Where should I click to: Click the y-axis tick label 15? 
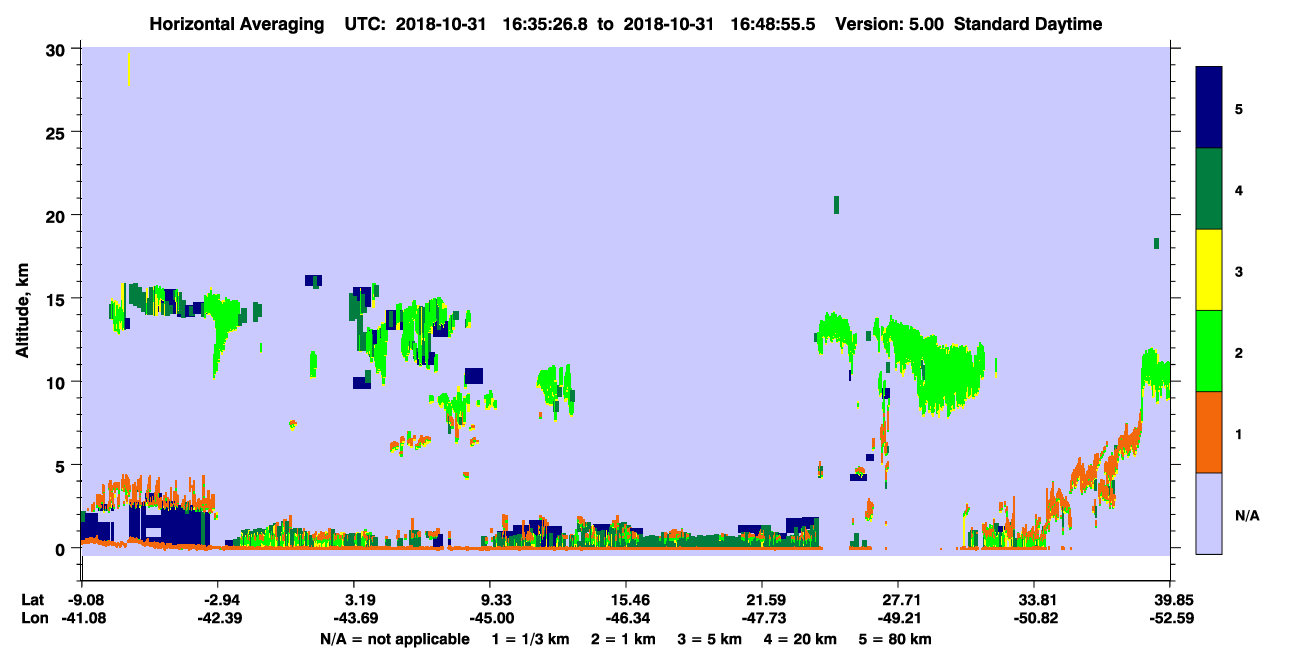[x=57, y=298]
